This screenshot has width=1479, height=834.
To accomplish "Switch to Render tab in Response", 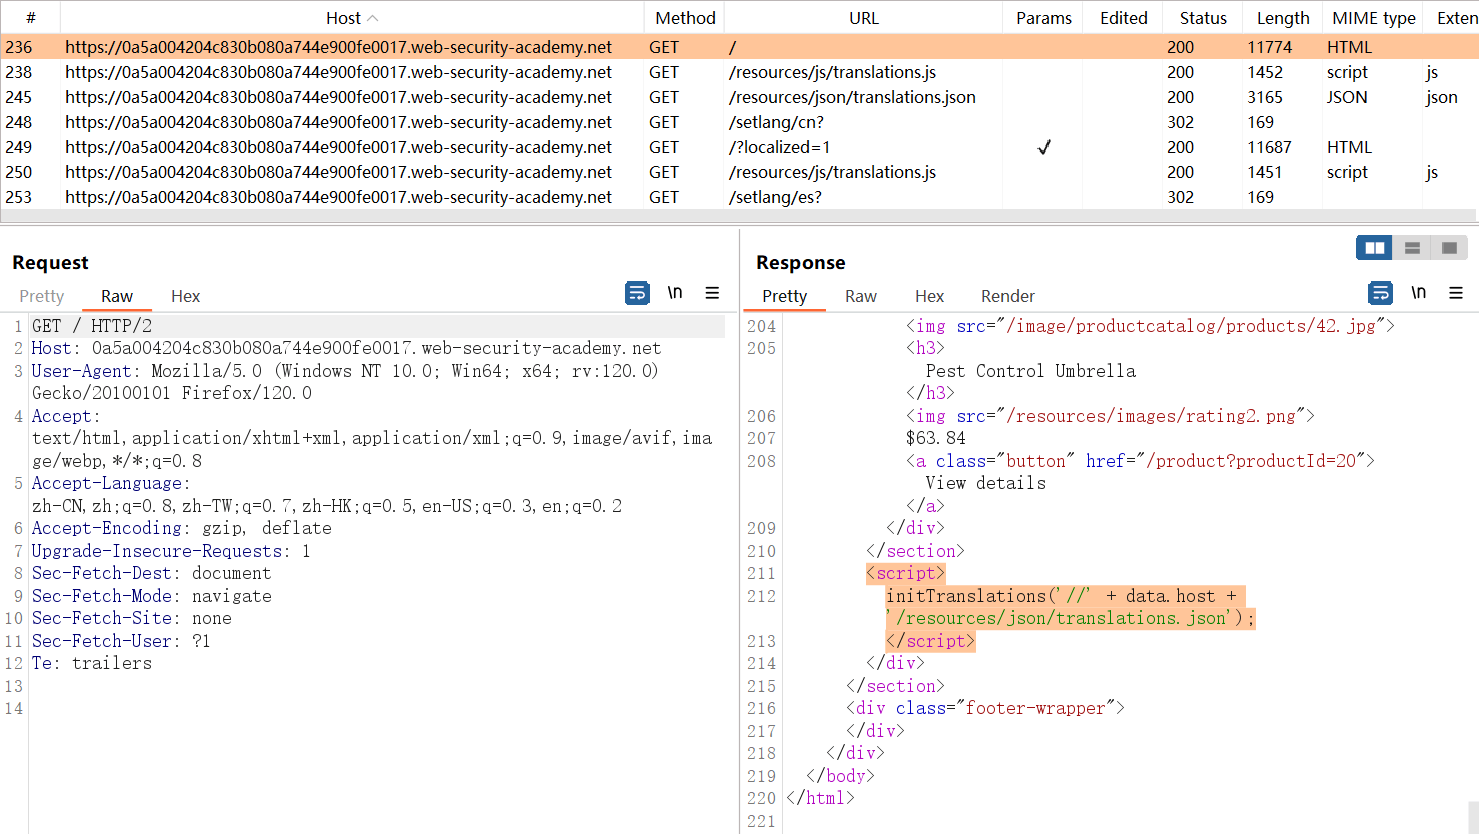I will (1007, 296).
